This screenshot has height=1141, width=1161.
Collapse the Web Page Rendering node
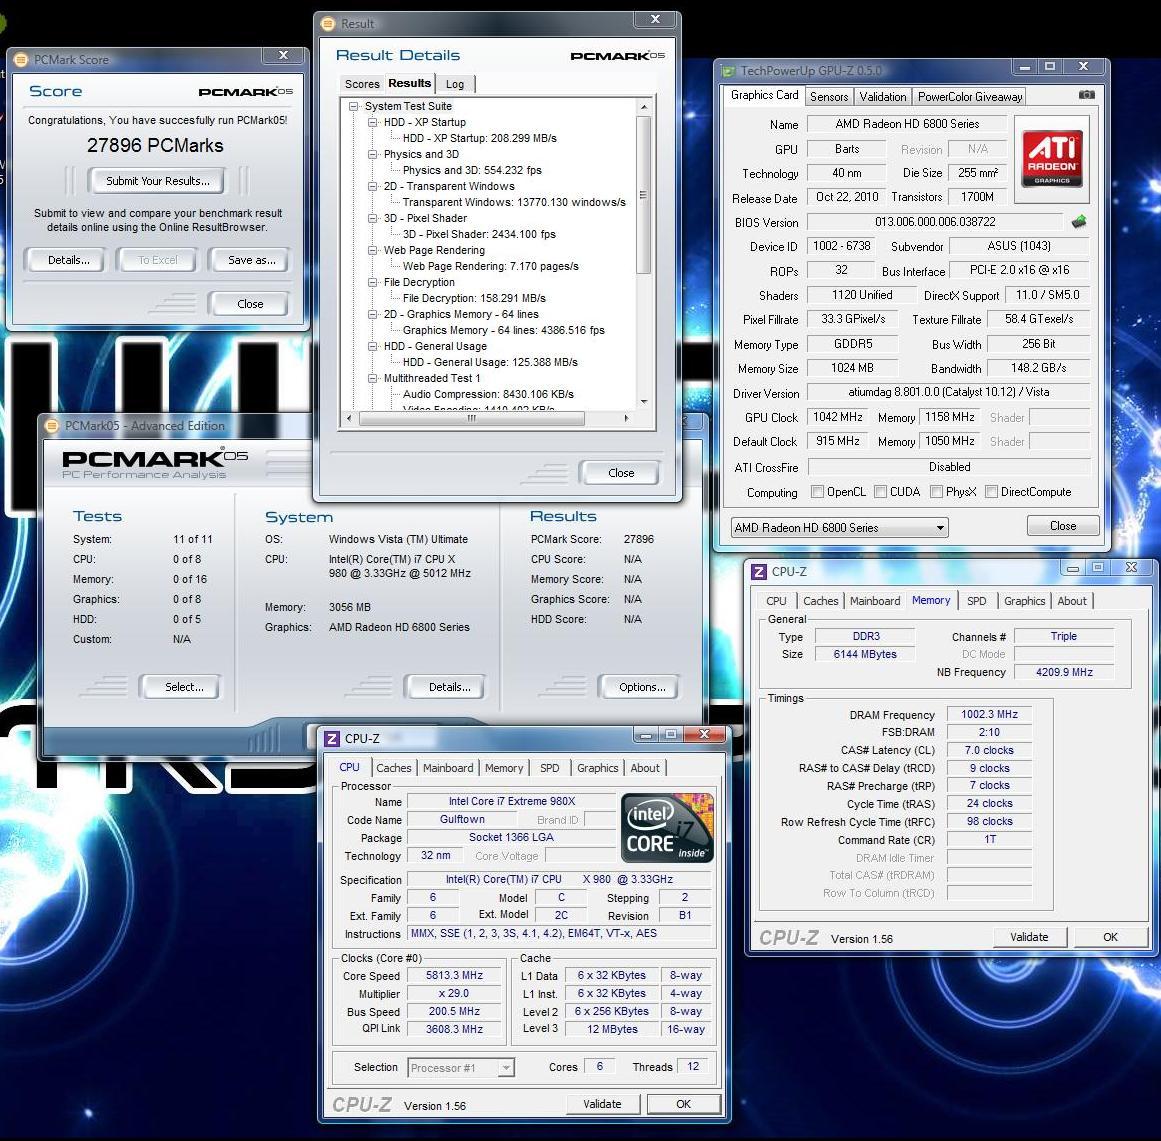[x=373, y=250]
